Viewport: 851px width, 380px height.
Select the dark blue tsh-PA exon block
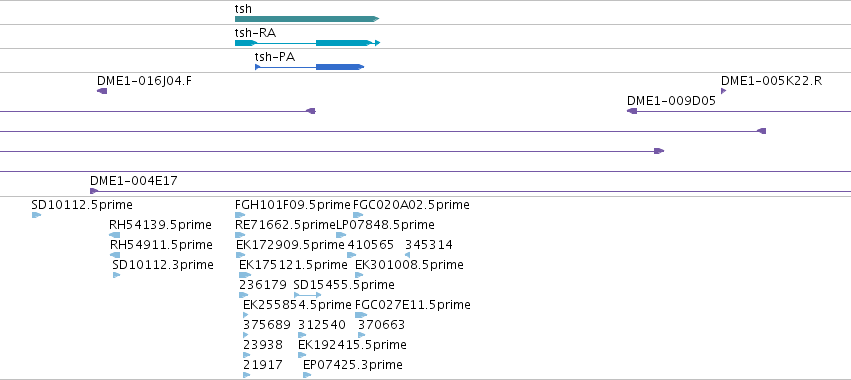coord(340,67)
